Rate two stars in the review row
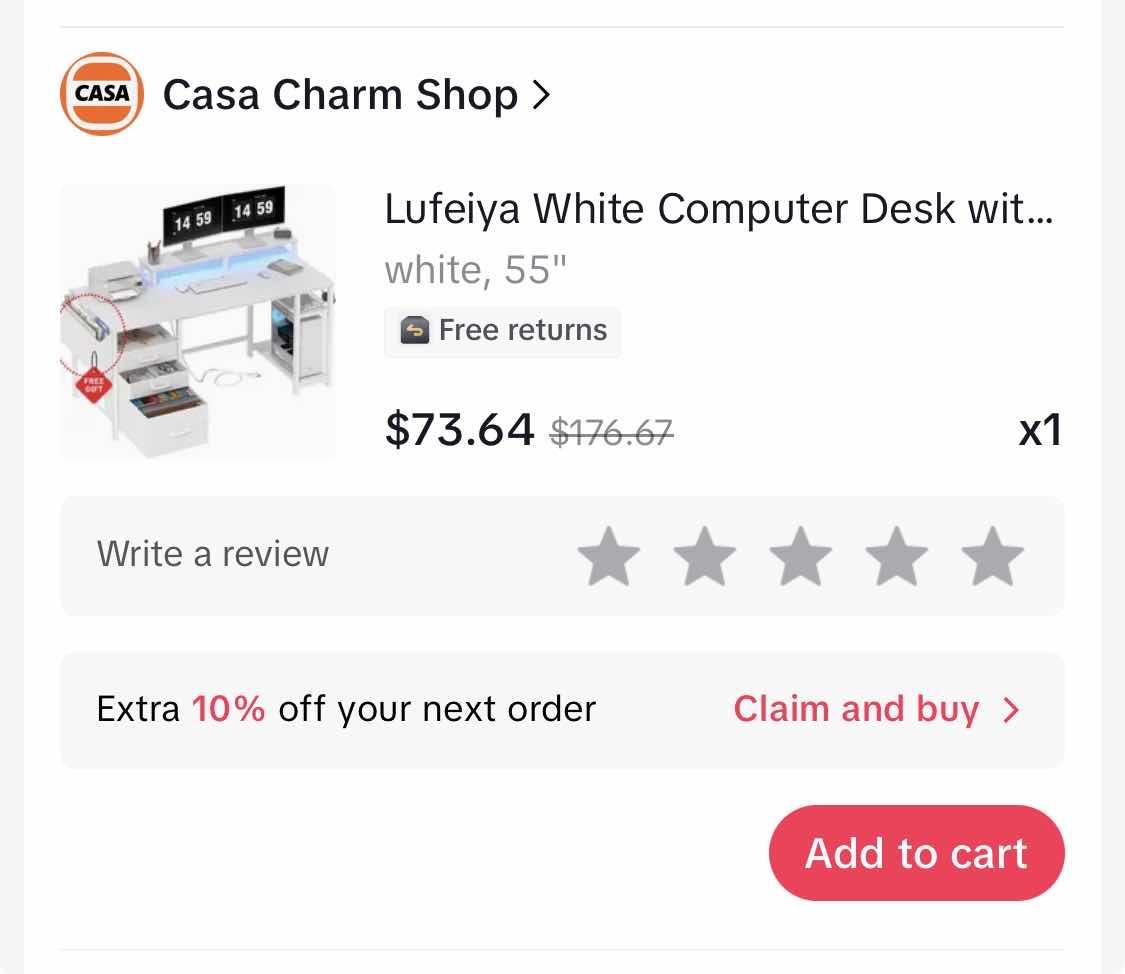 [x=705, y=557]
